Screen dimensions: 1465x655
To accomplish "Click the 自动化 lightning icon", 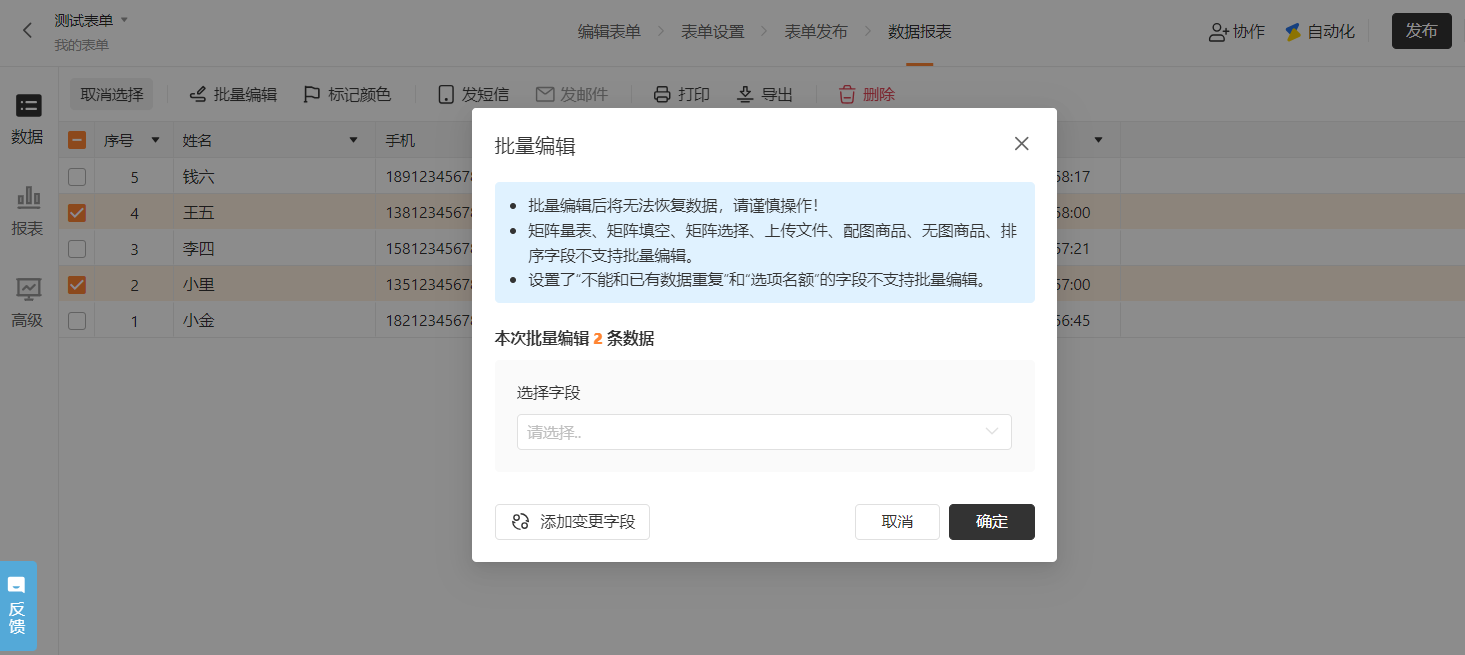I will 1293,32.
